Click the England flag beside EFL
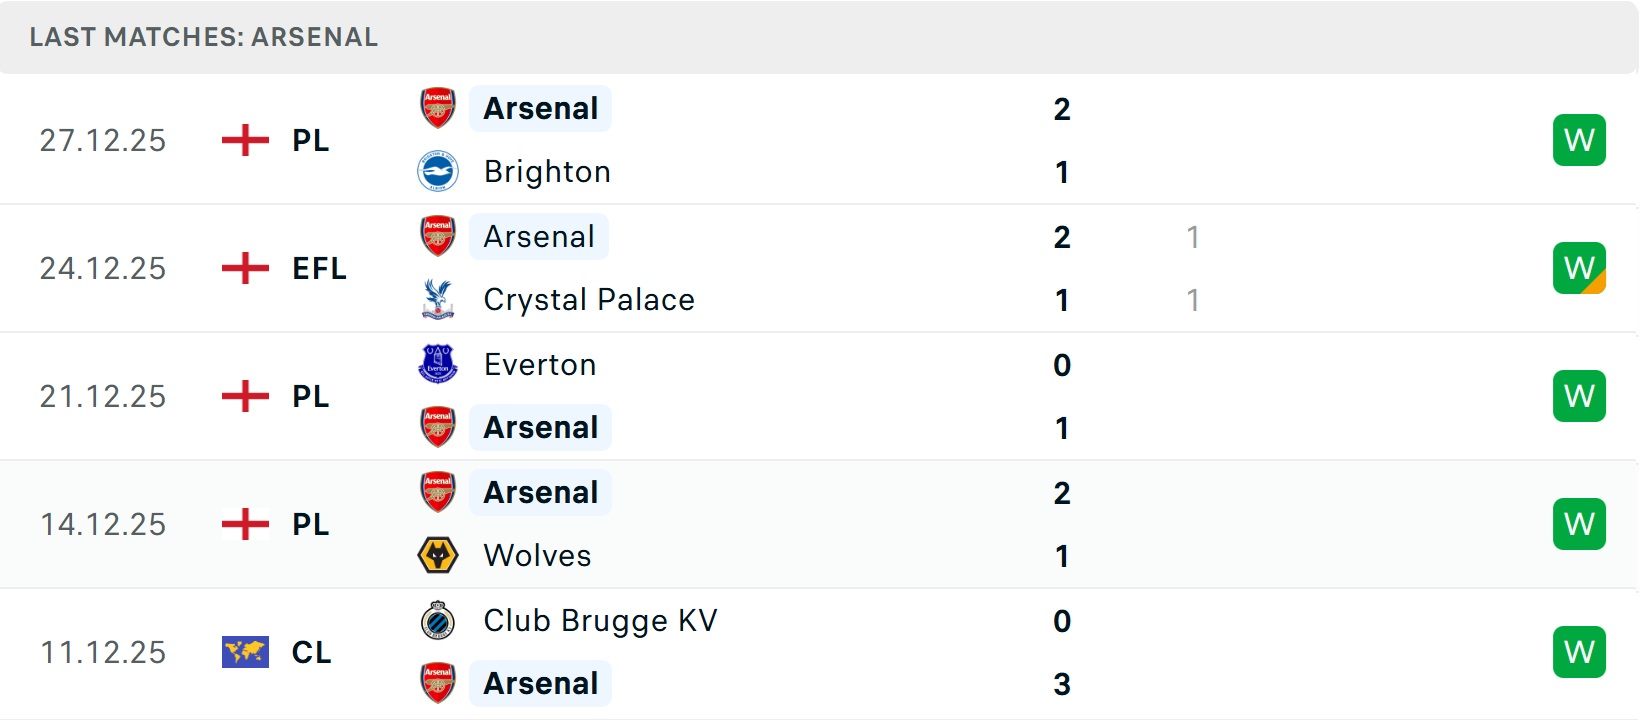The image size is (1645, 723). 245,268
